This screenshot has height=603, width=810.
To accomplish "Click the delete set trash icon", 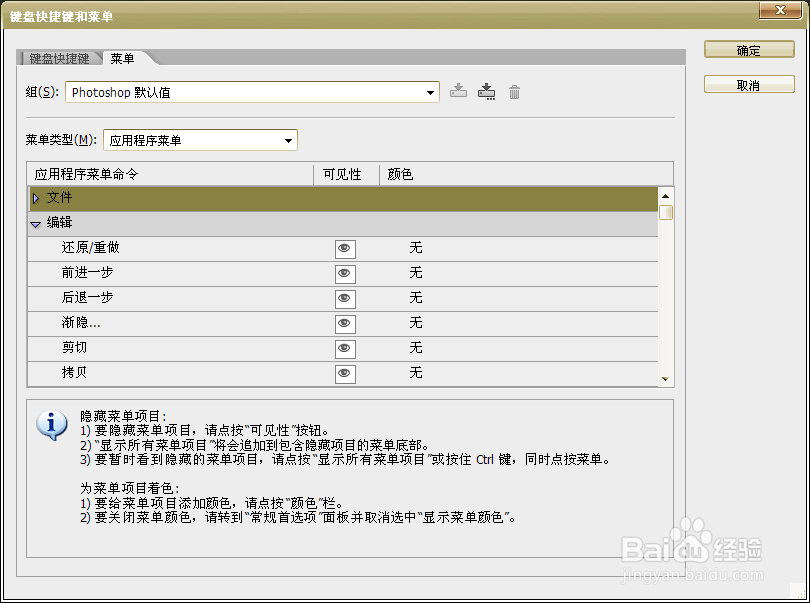I will pyautogui.click(x=514, y=91).
